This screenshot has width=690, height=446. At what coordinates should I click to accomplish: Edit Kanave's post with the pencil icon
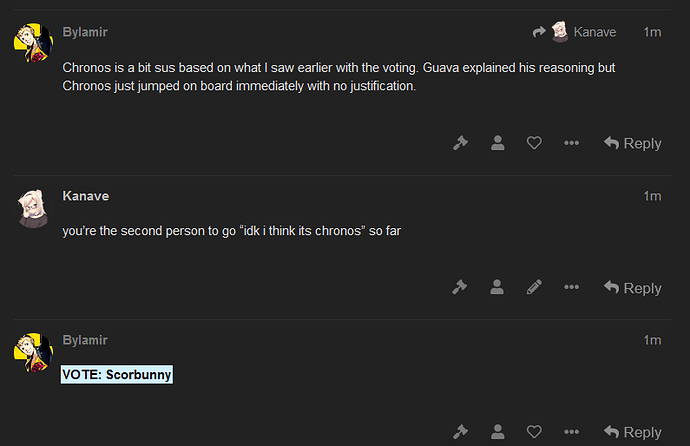534,287
